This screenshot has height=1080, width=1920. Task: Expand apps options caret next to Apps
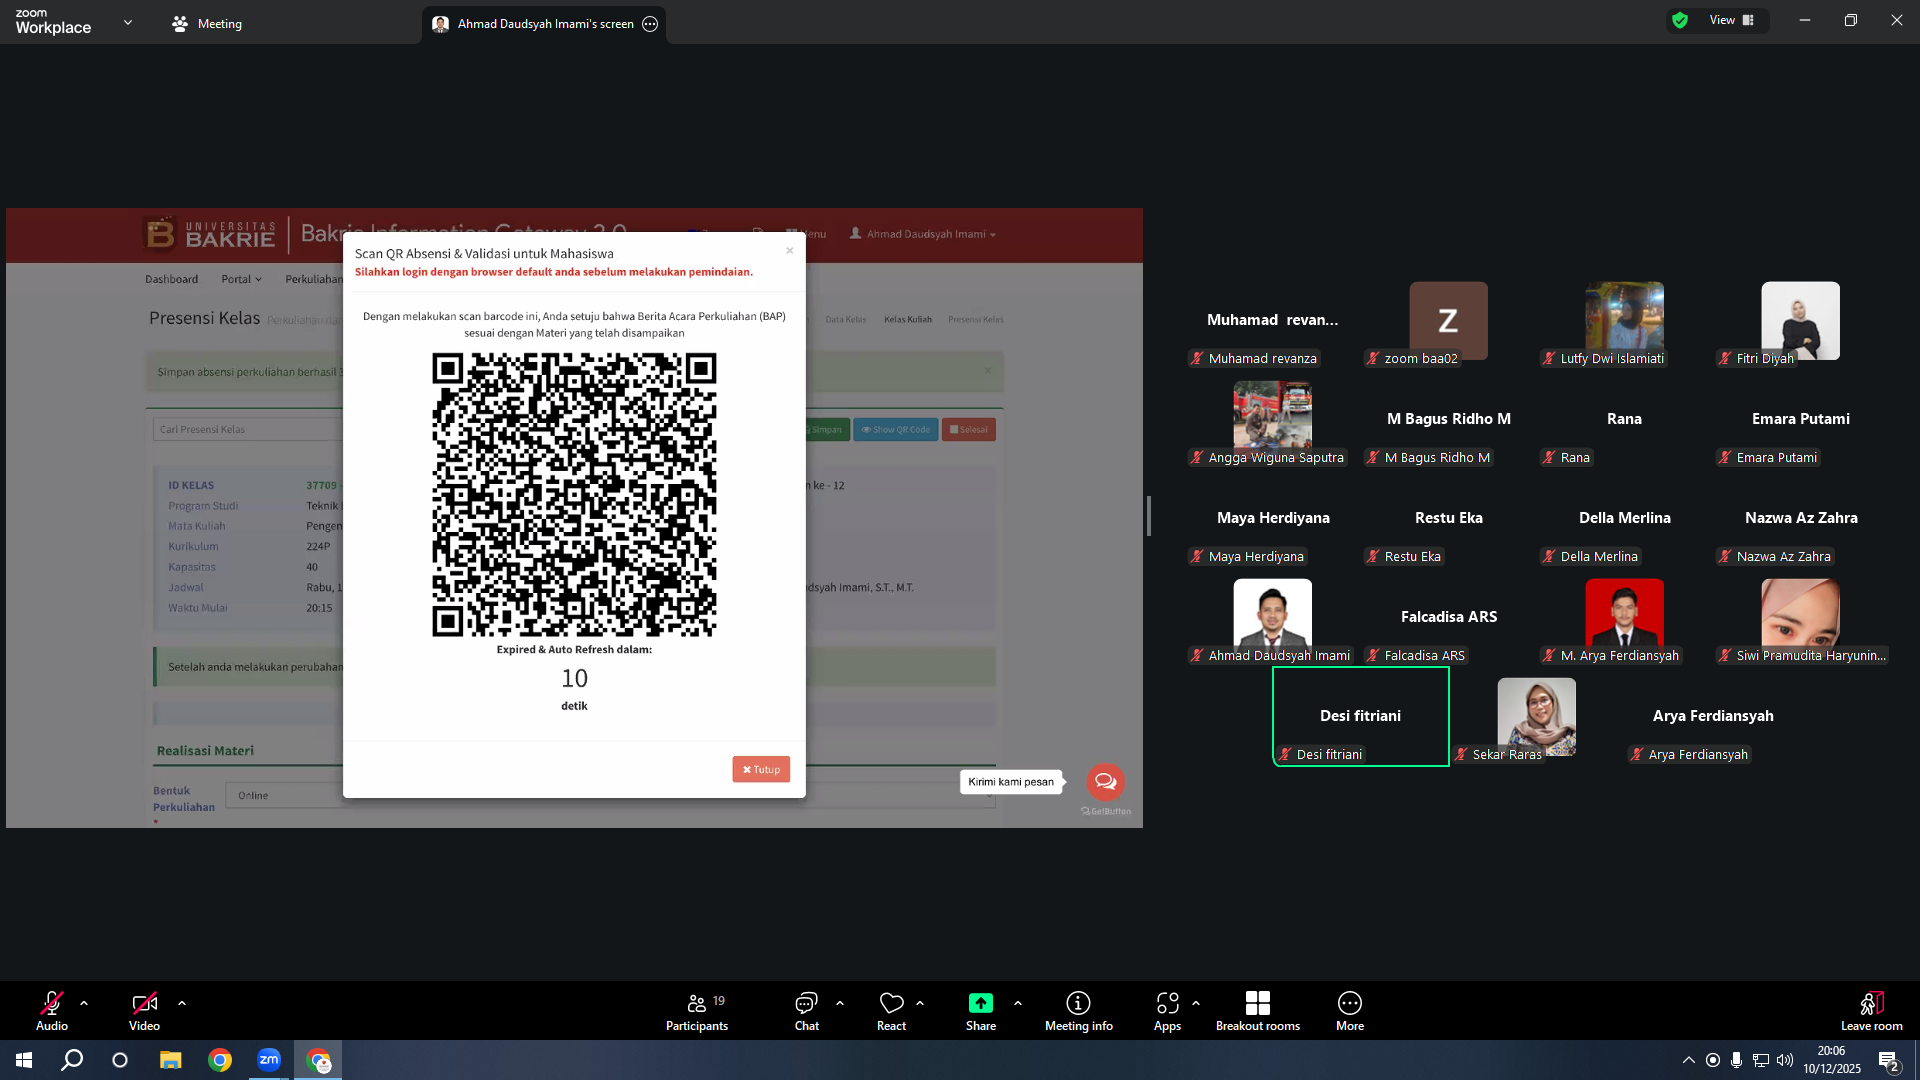click(1196, 1003)
